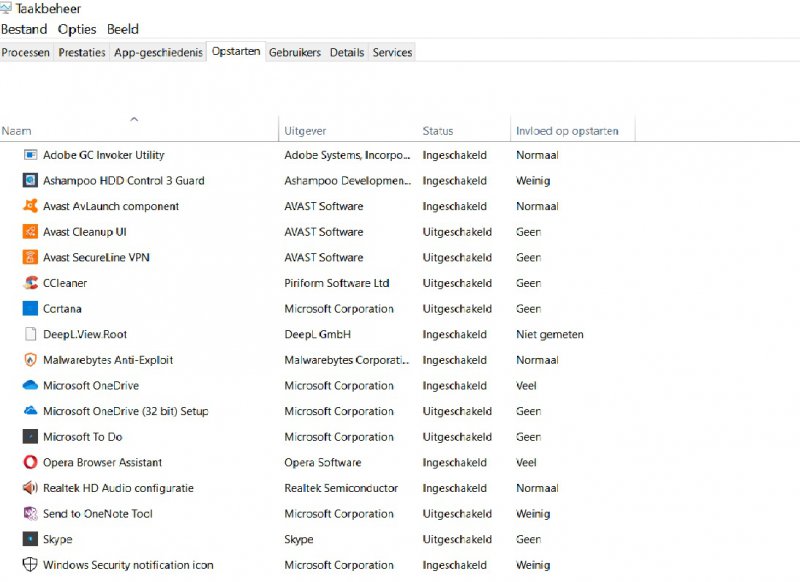Click the Adobe Systems, Incorpo... publisher cell
The width and height of the screenshot is (800, 582).
click(x=347, y=155)
